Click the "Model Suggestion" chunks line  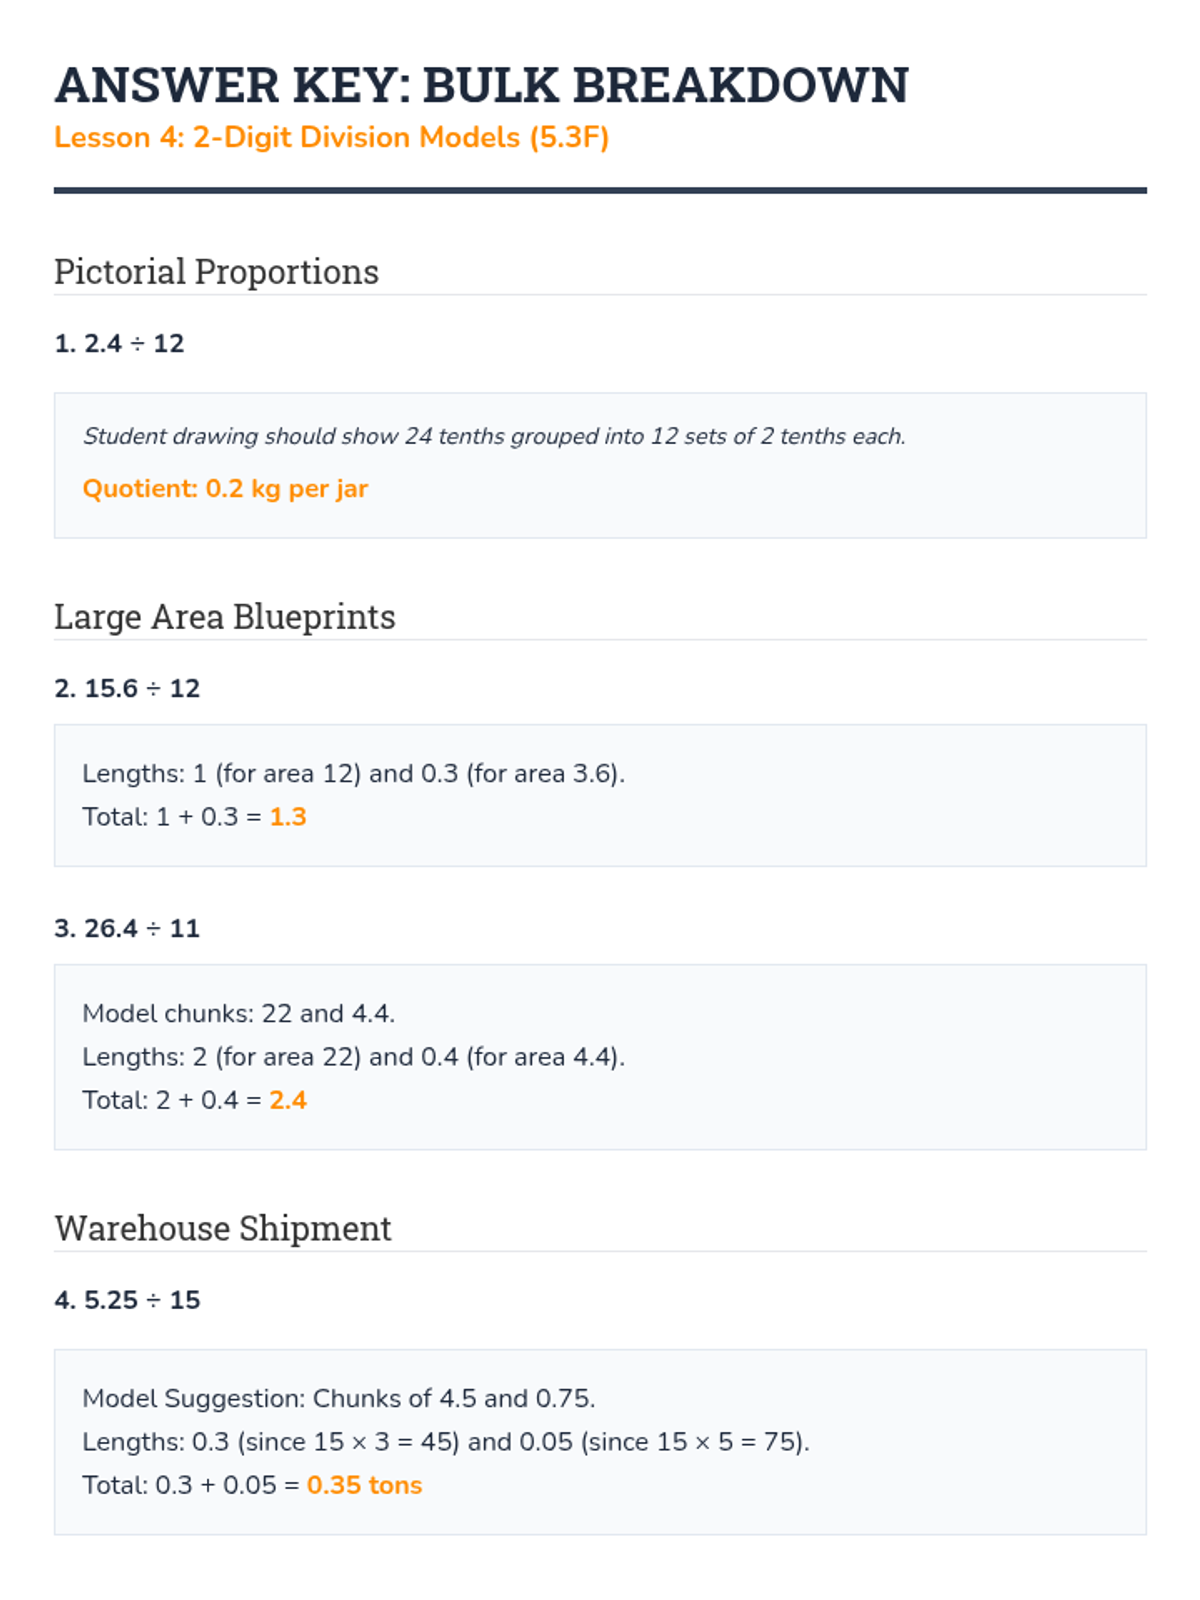(x=338, y=1399)
